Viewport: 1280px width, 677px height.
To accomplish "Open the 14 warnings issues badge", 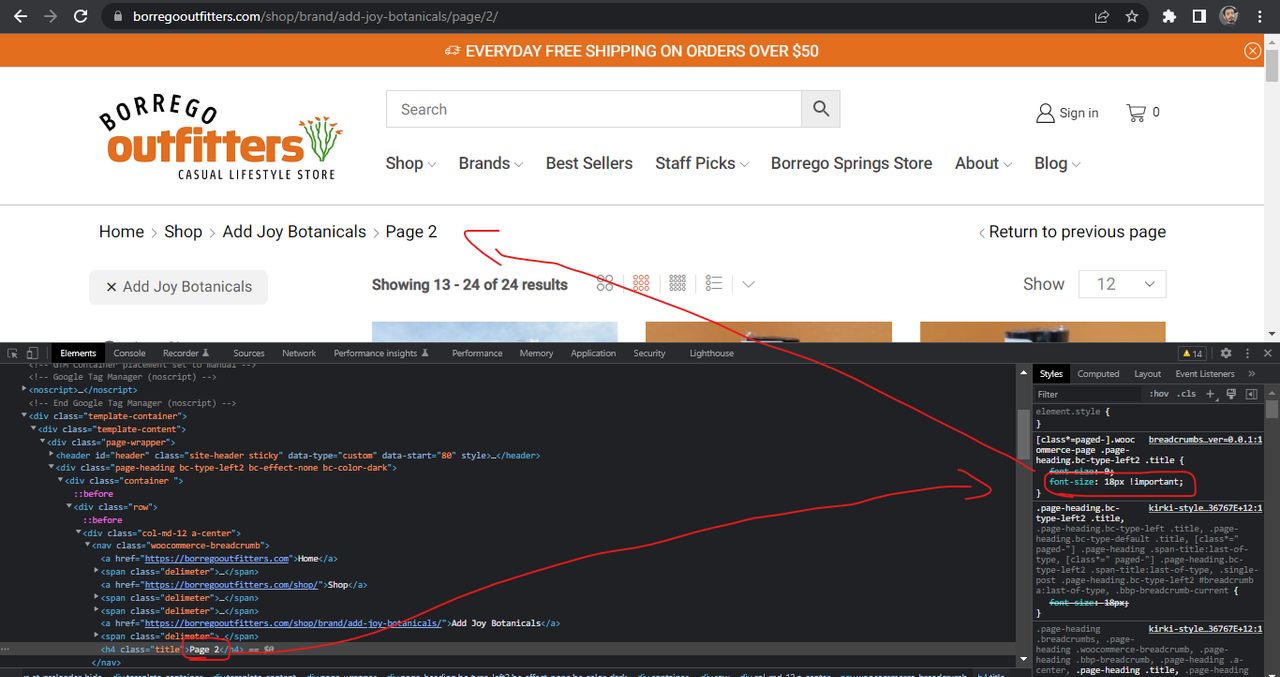I will [1192, 353].
